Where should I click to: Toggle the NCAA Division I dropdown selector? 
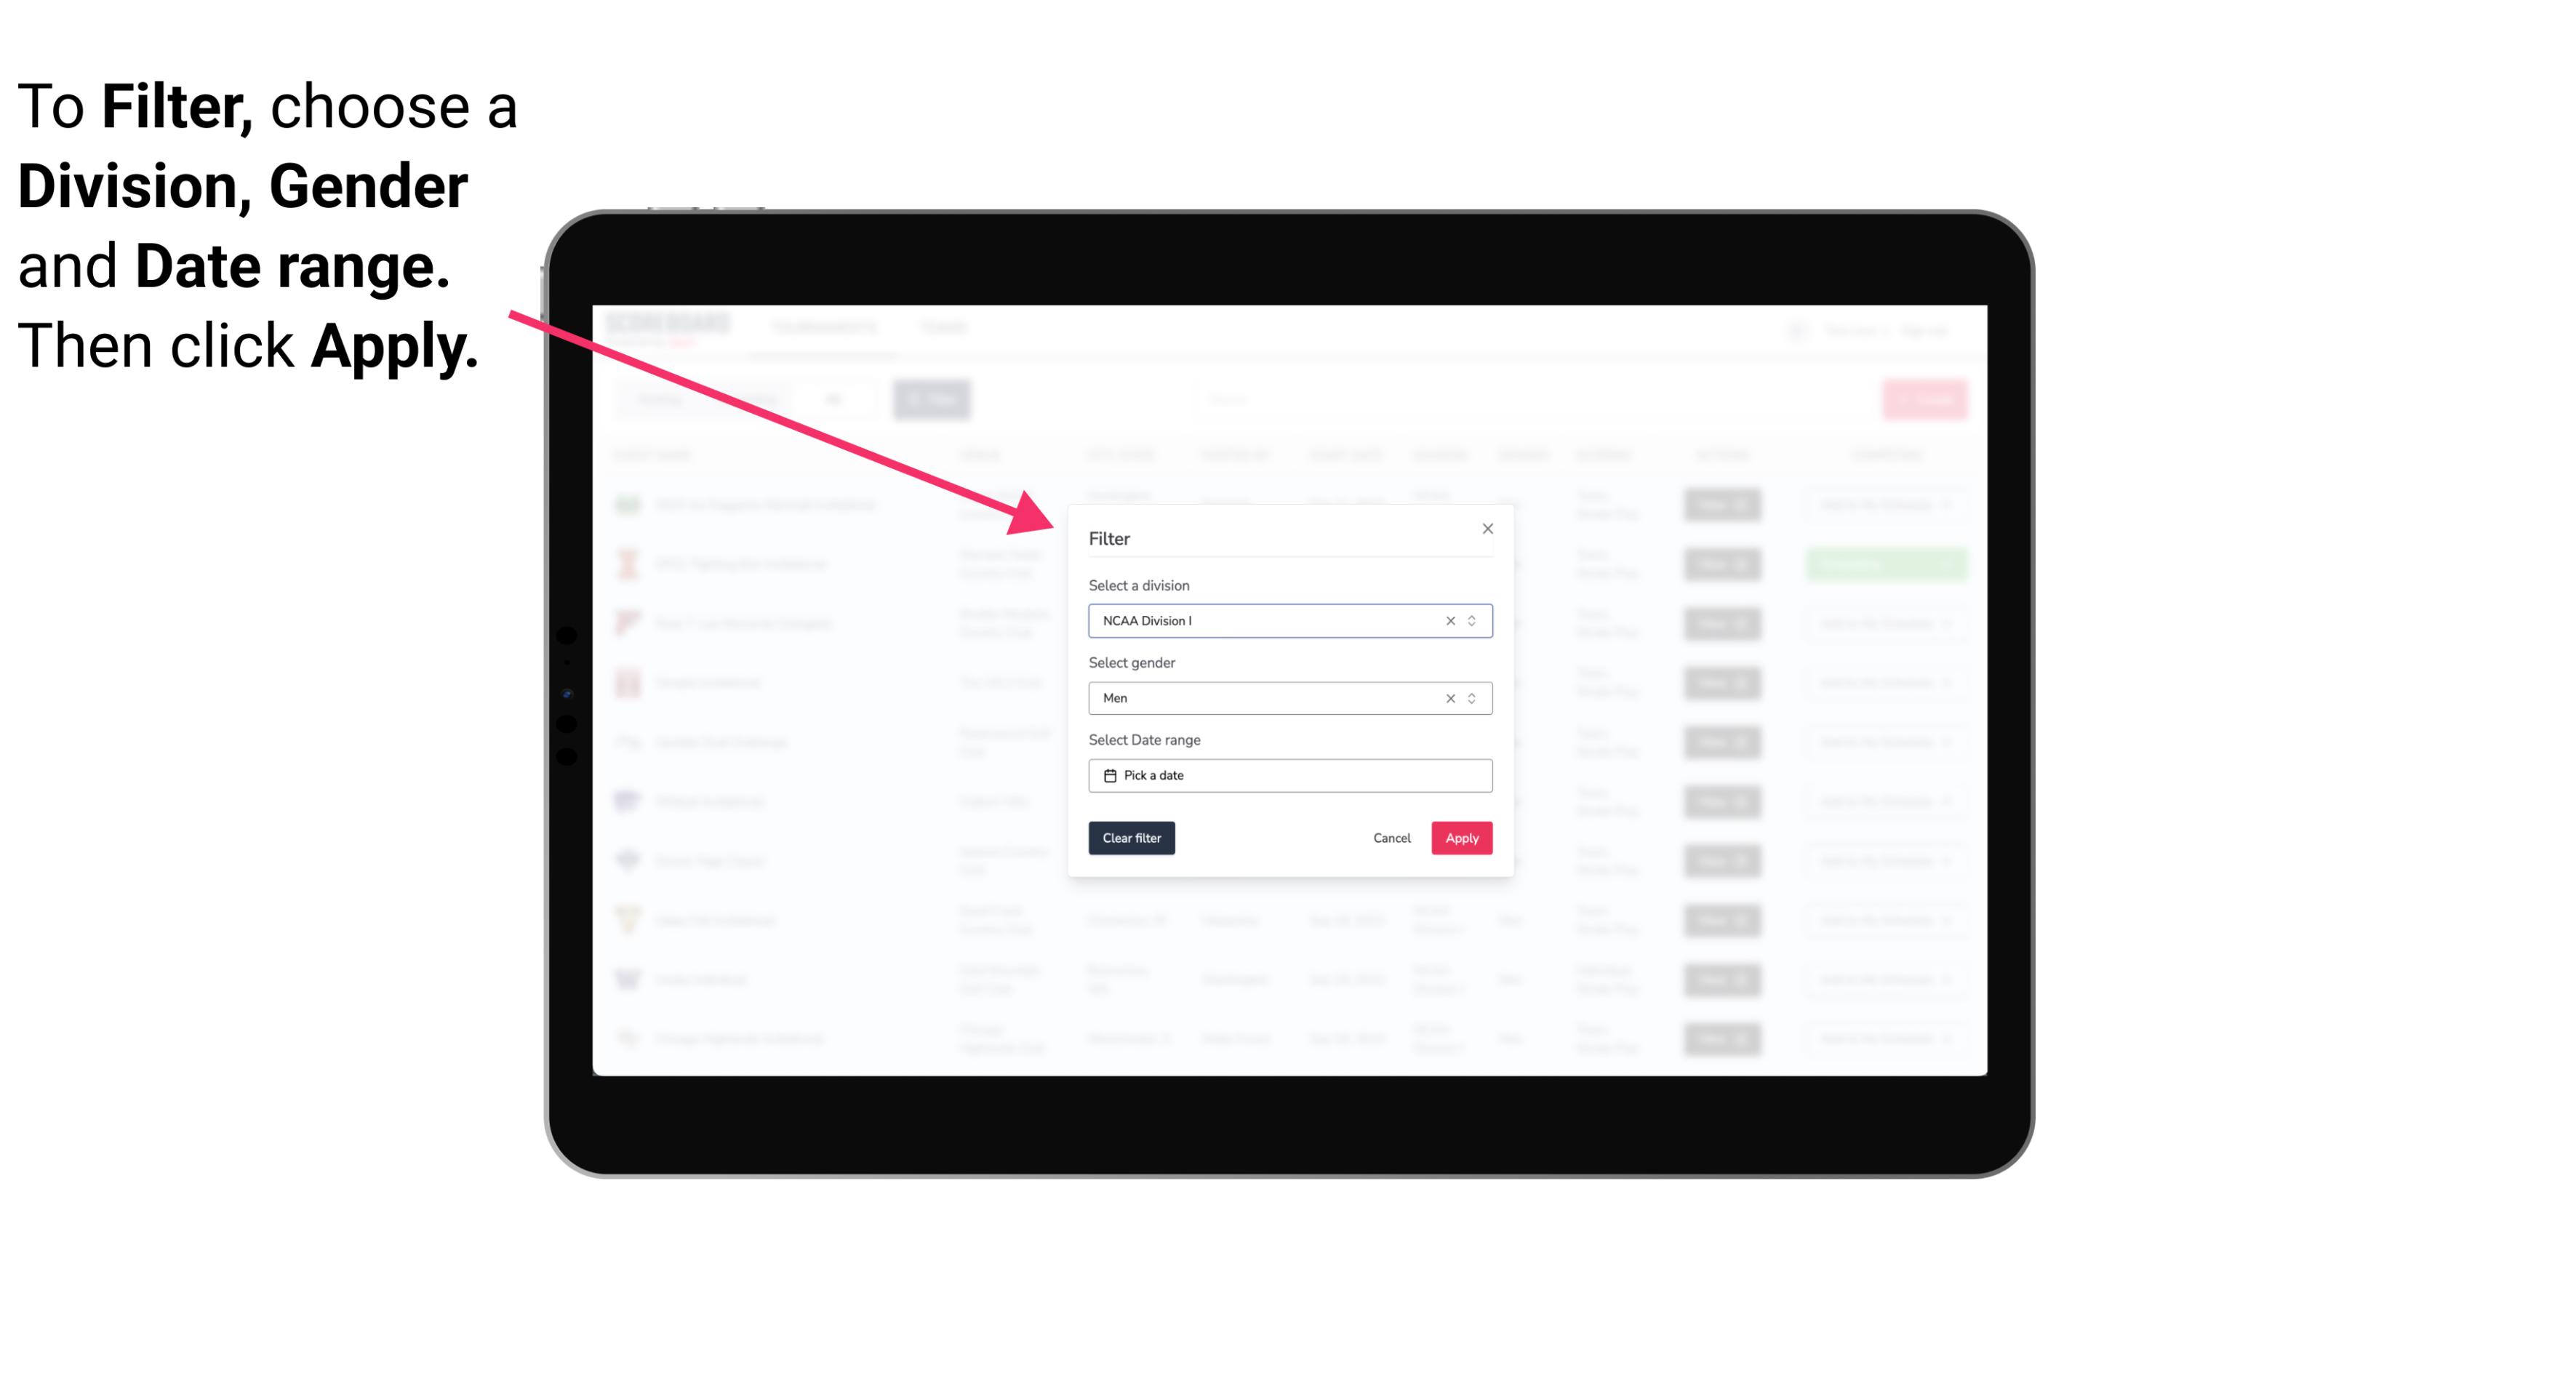point(1470,620)
